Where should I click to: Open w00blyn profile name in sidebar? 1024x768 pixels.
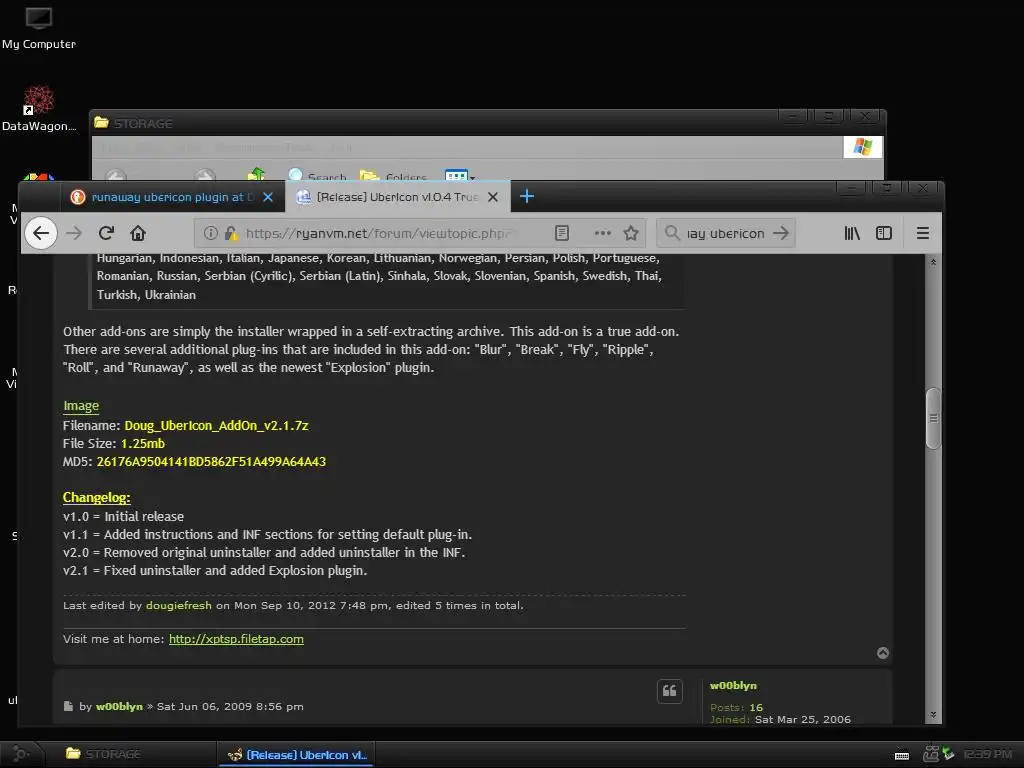(733, 685)
